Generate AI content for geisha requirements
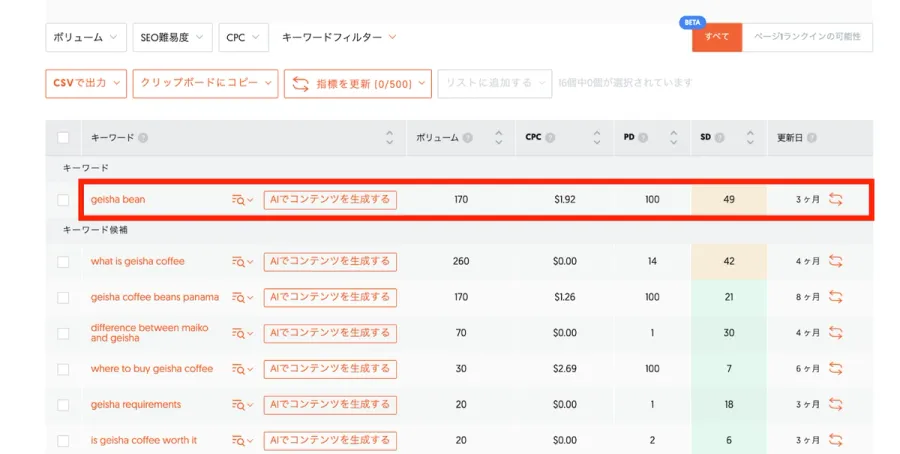The height and width of the screenshot is (454, 900). (x=330, y=405)
